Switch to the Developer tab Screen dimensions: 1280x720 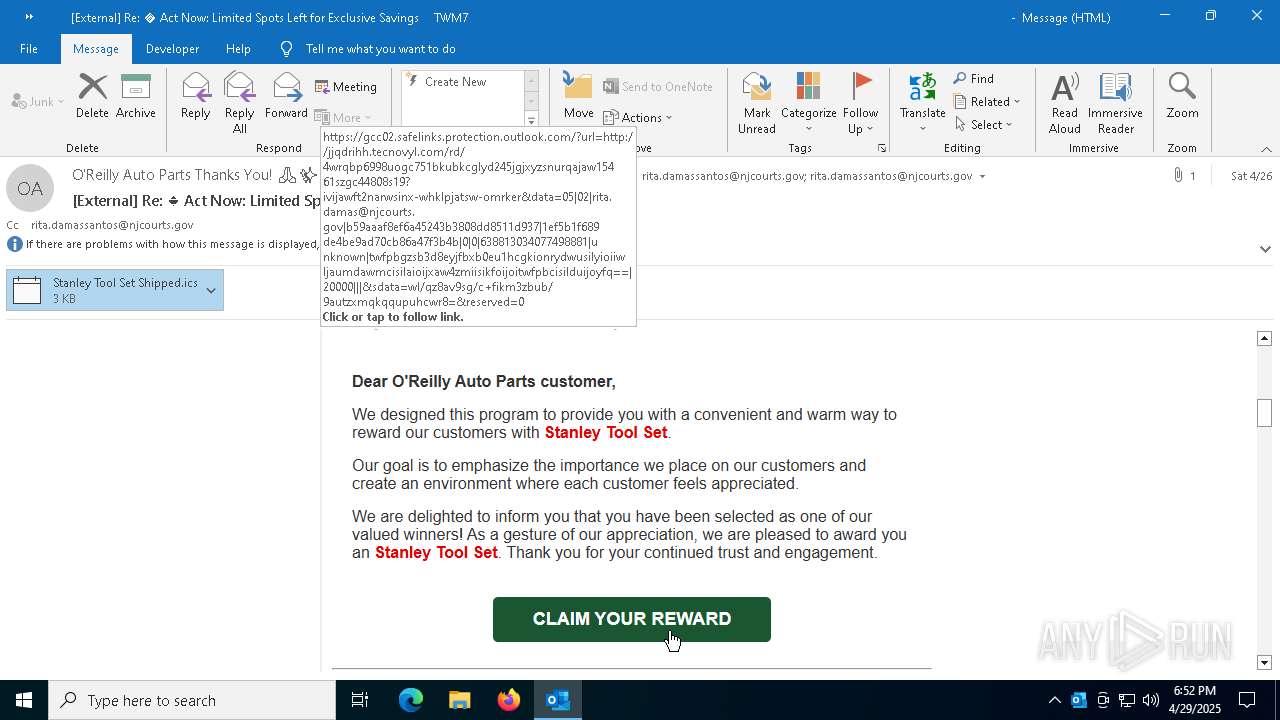(x=172, y=49)
